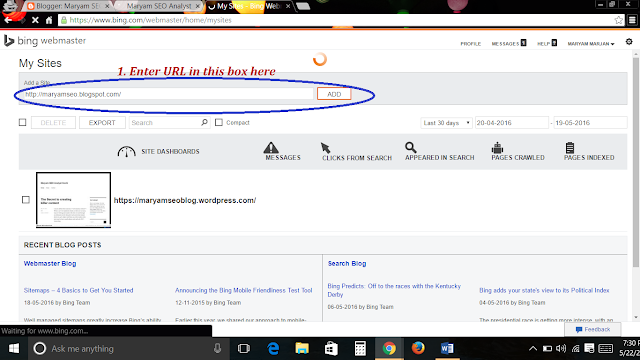Open File Explorer from the taskbar
This screenshot has width=640, height=360.
302,349
